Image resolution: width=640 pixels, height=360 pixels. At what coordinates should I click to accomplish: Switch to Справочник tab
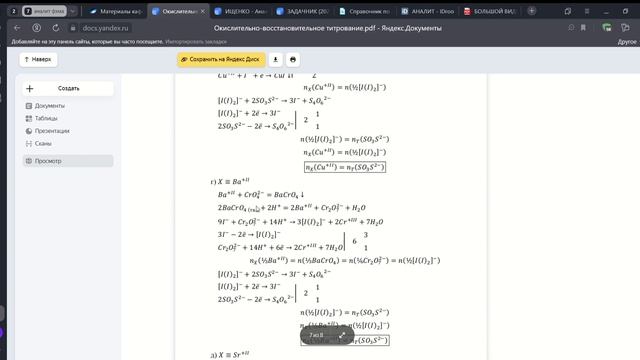[x=365, y=11]
